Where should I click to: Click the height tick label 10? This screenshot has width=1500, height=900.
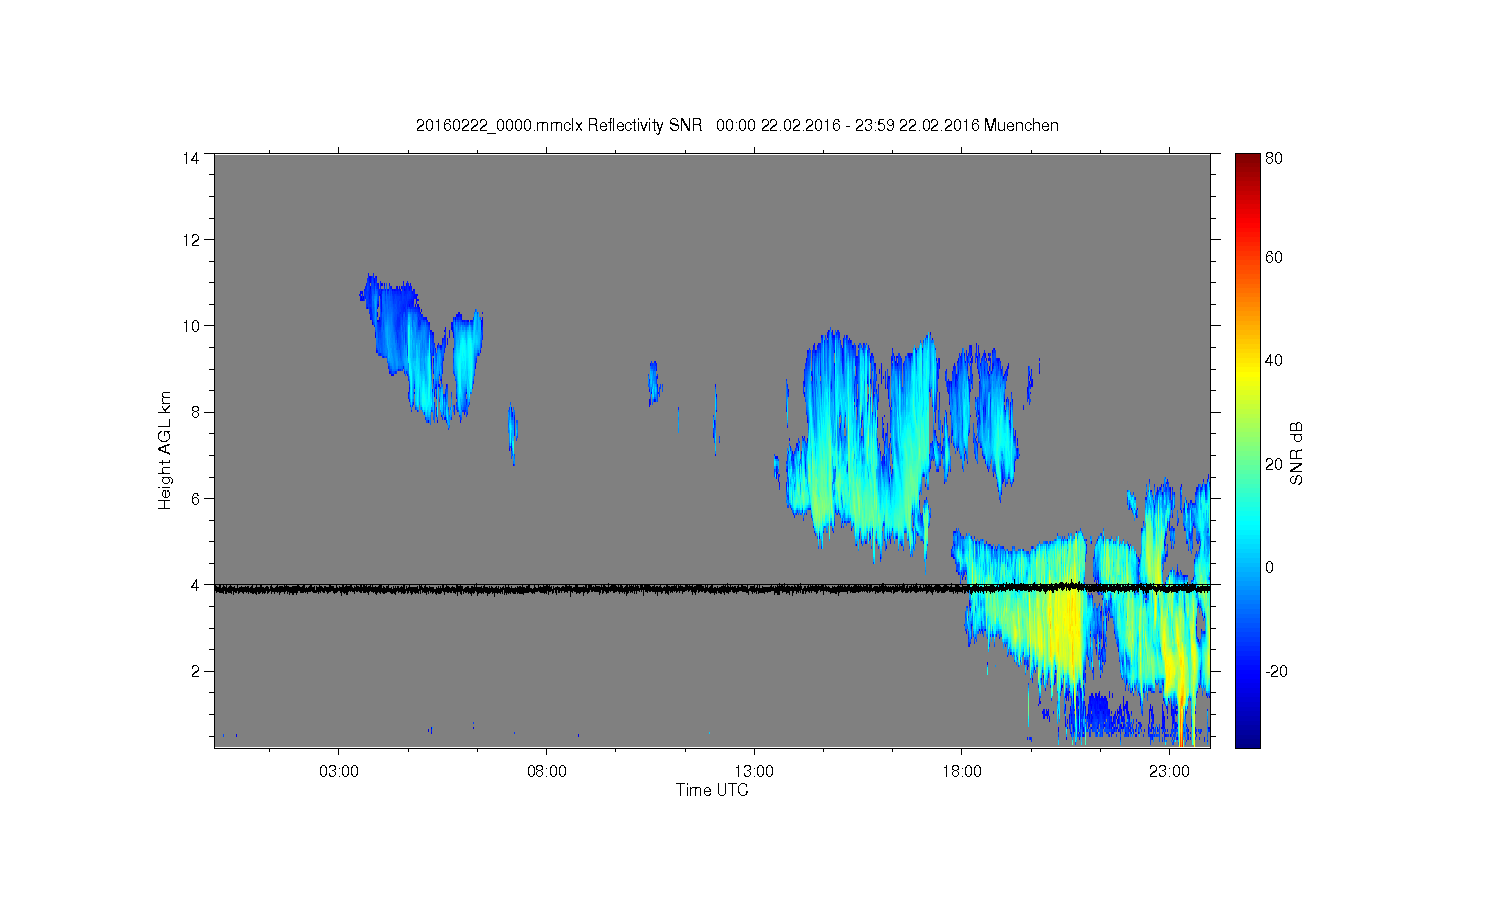[190, 325]
